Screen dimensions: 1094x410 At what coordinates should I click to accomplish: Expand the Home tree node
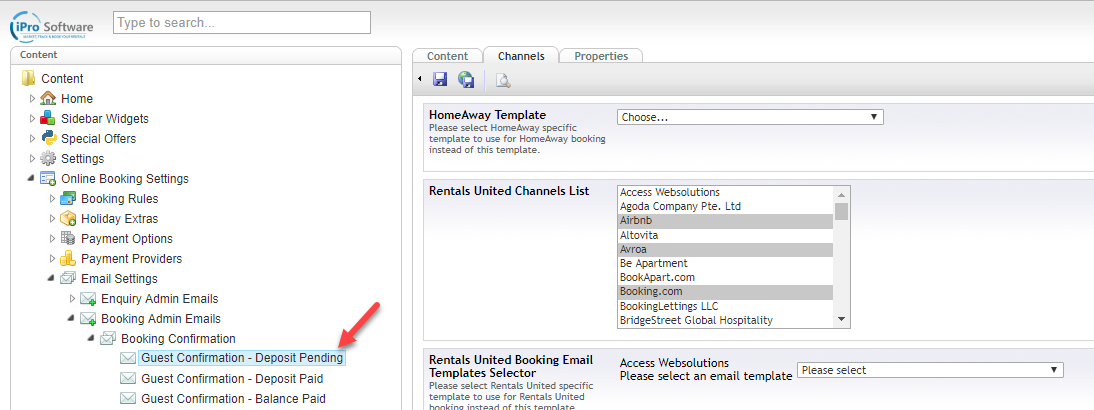pos(32,98)
